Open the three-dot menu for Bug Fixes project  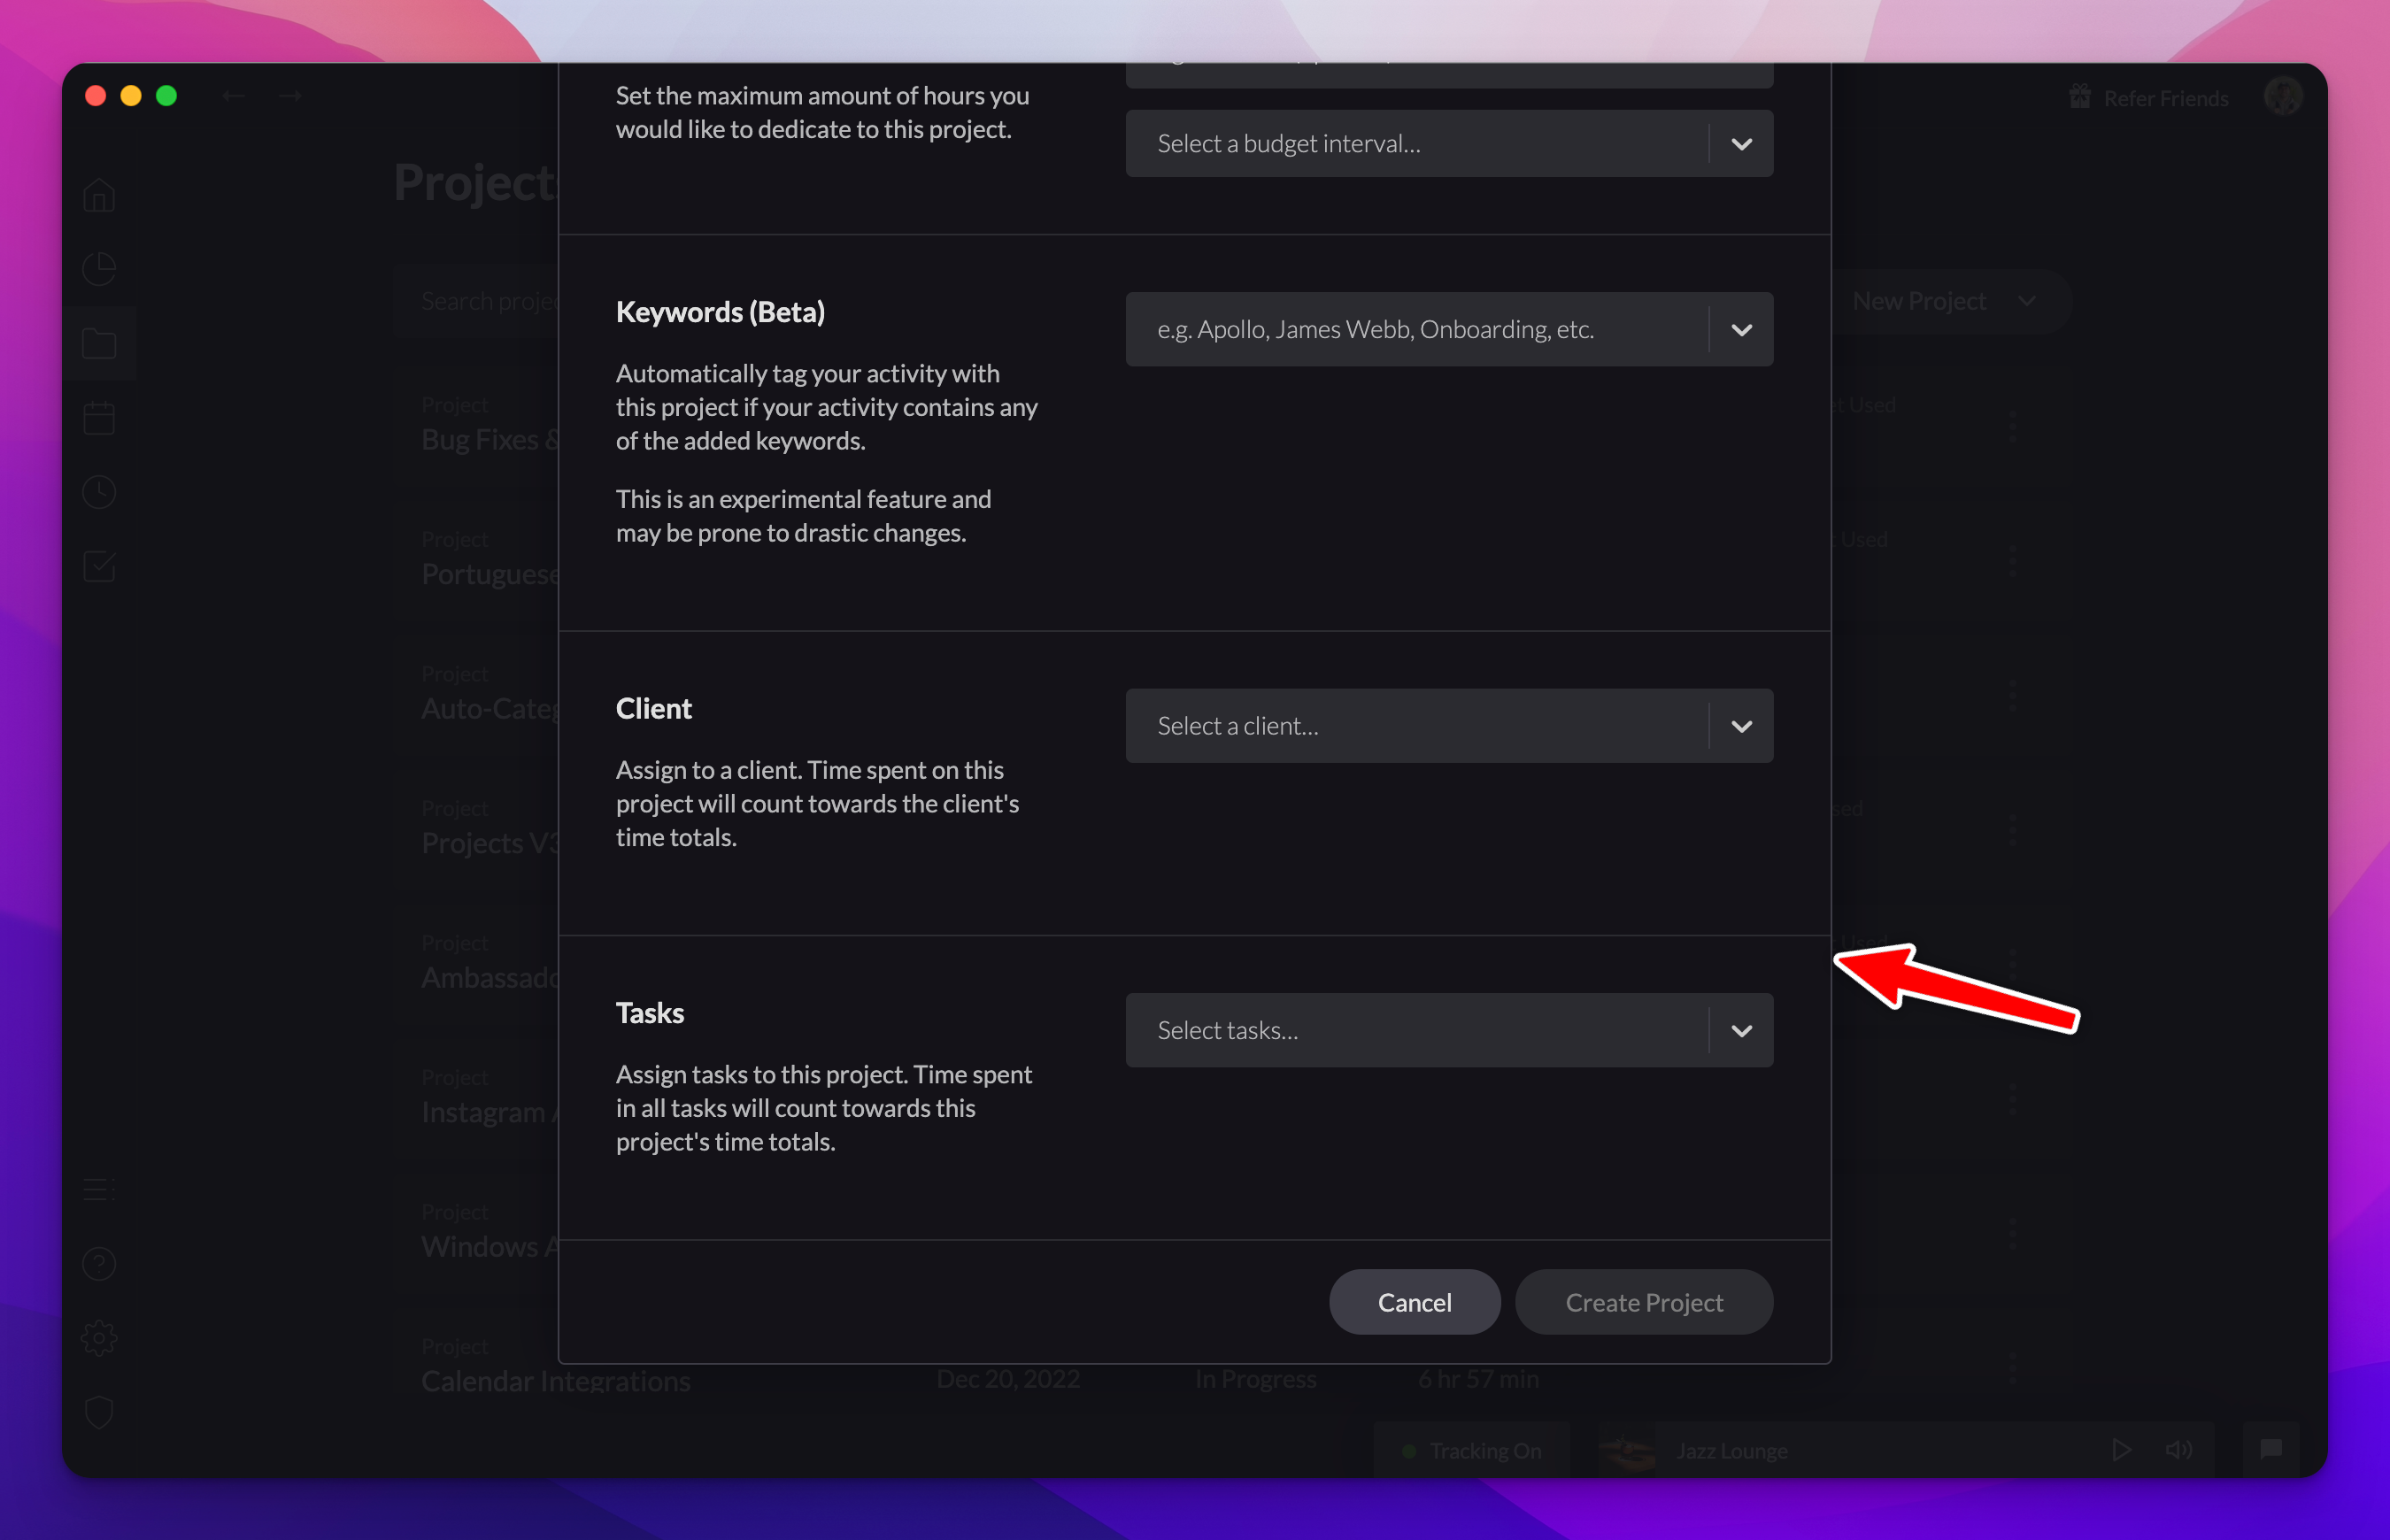pyautogui.click(x=2012, y=426)
